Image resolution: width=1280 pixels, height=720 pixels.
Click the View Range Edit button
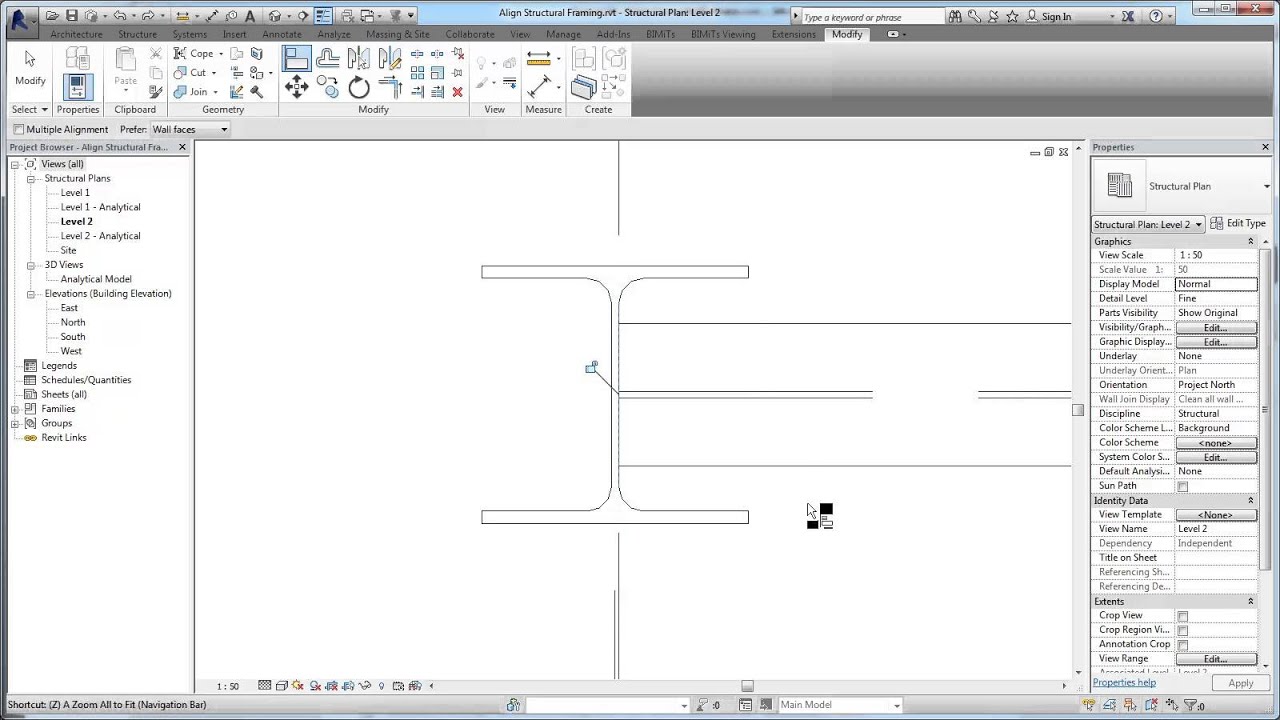(1216, 659)
